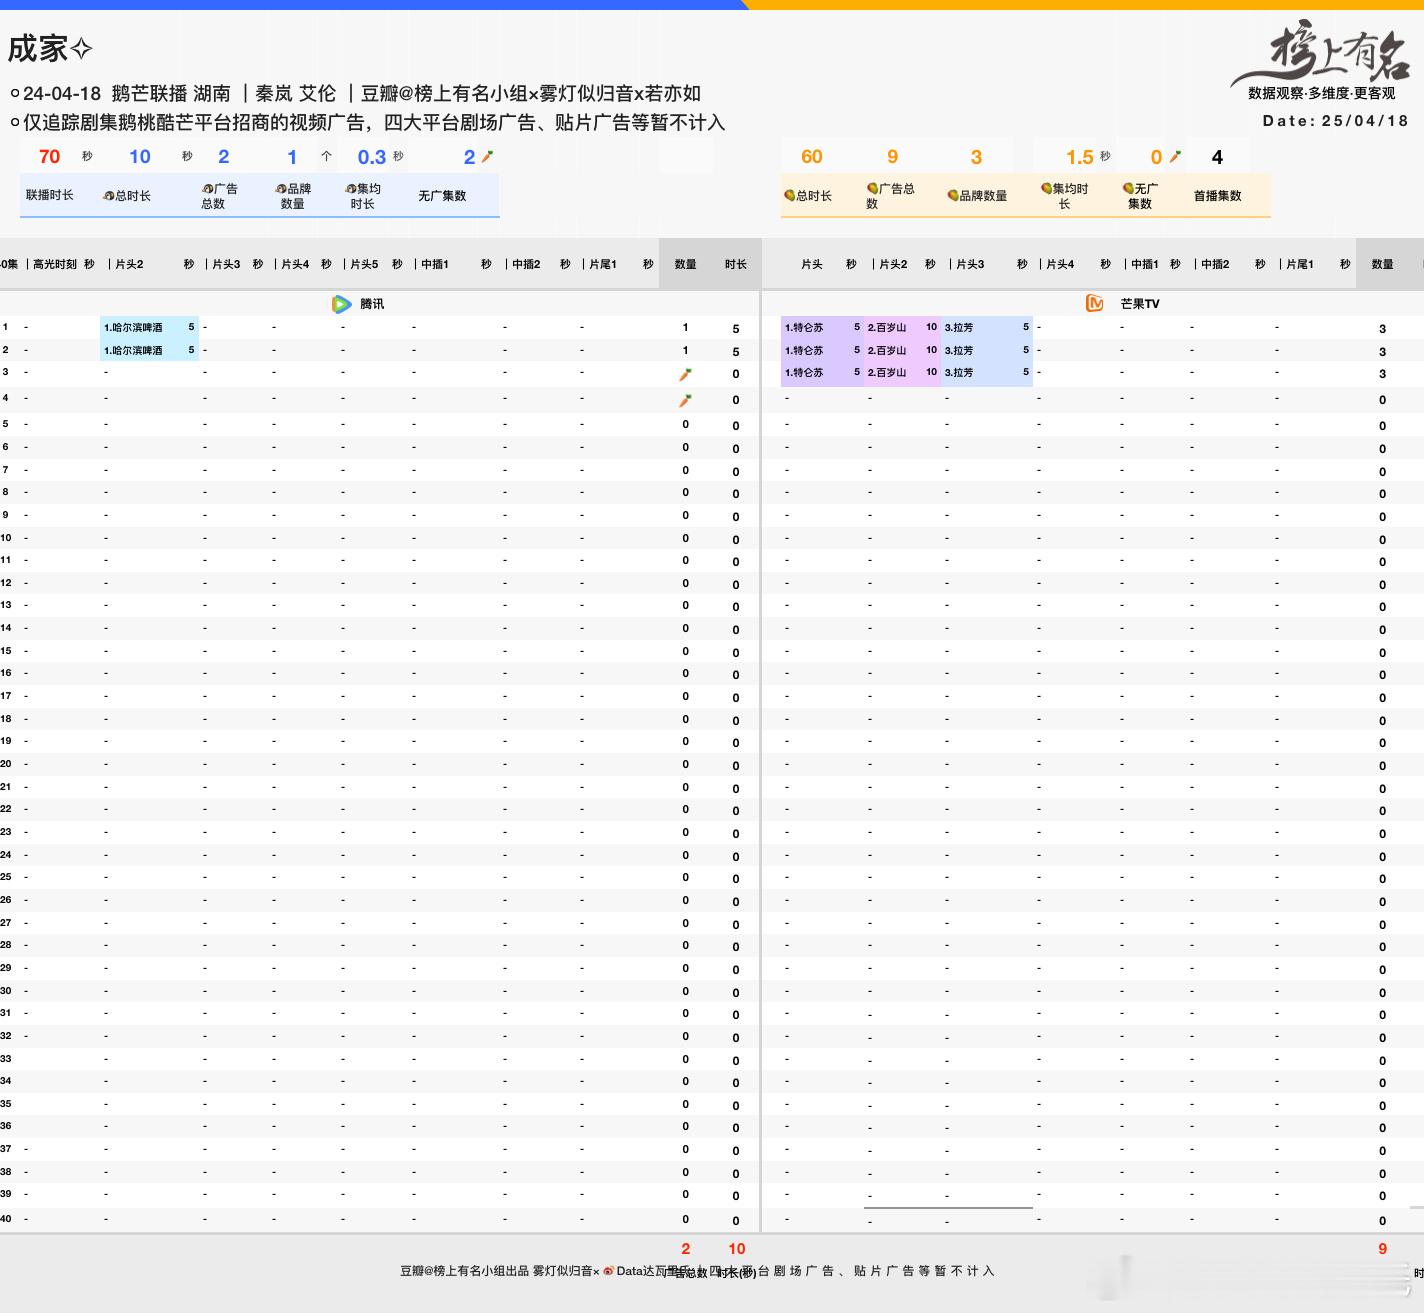The image size is (1424, 1313).
Task: Click the Mango TV 片头4 column header
Action: 1060,264
